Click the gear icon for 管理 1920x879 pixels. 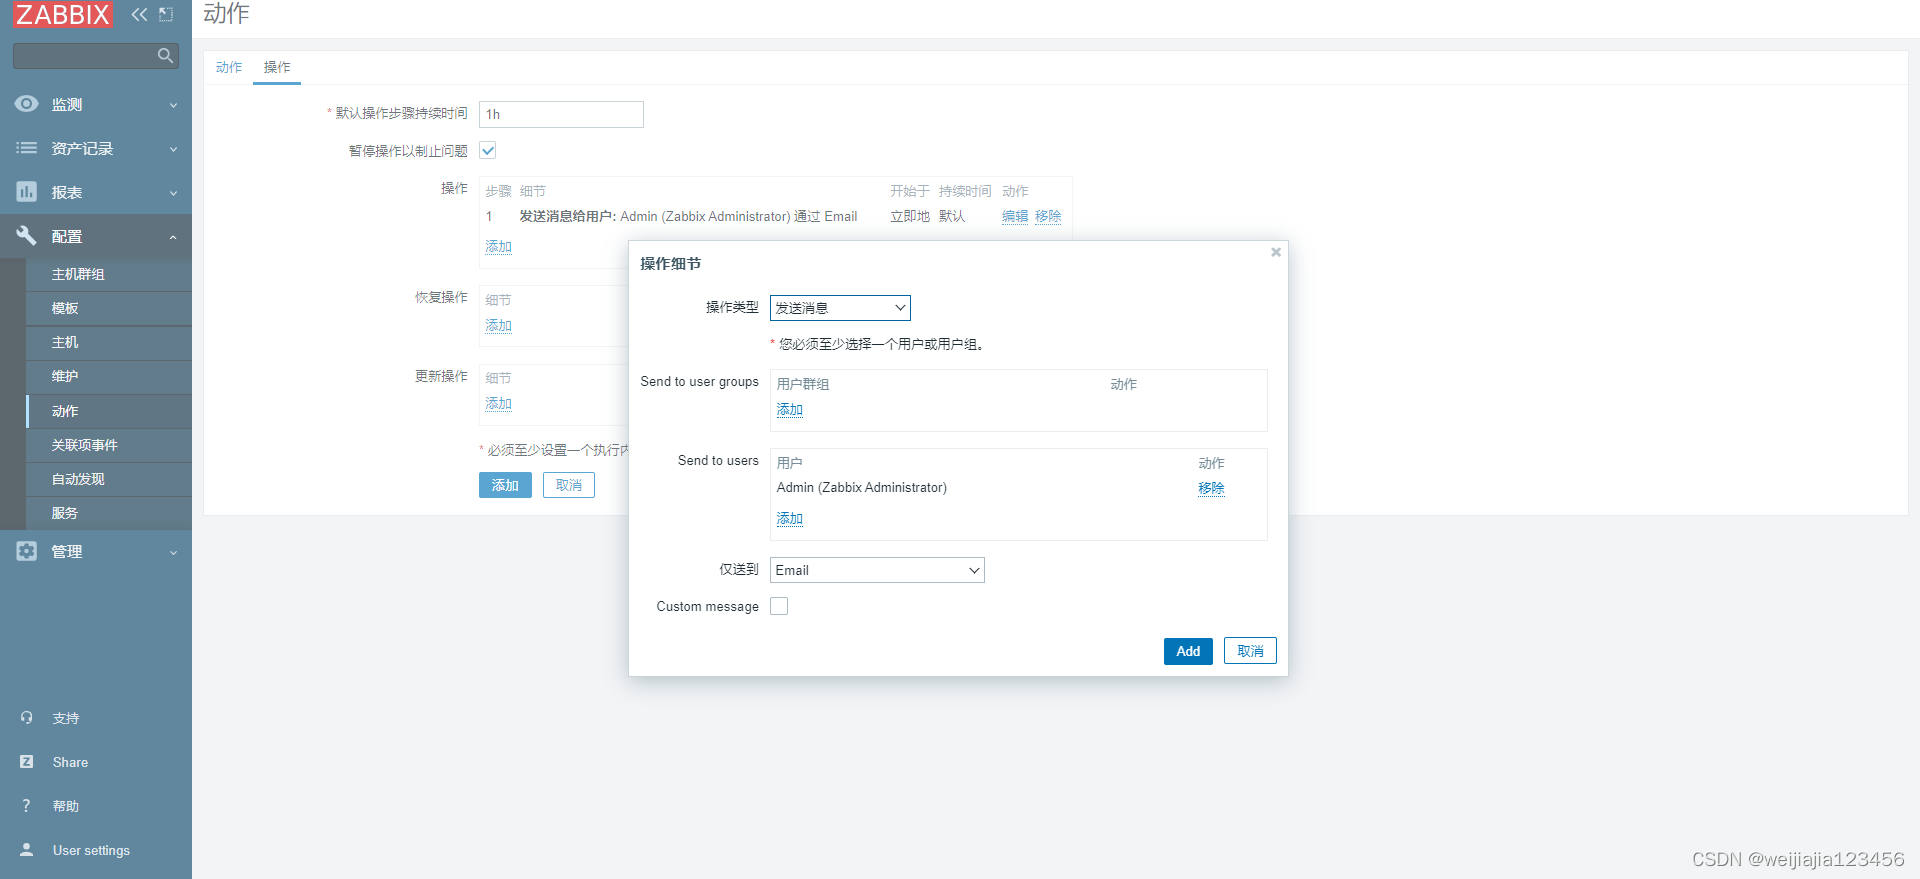[27, 551]
